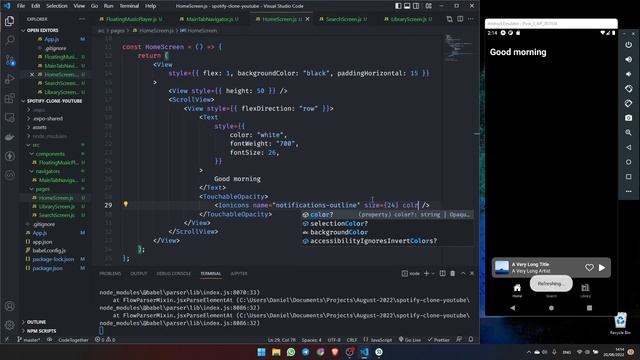Click the master branch in the status bar
The width and height of the screenshot is (640, 360).
coord(29,340)
